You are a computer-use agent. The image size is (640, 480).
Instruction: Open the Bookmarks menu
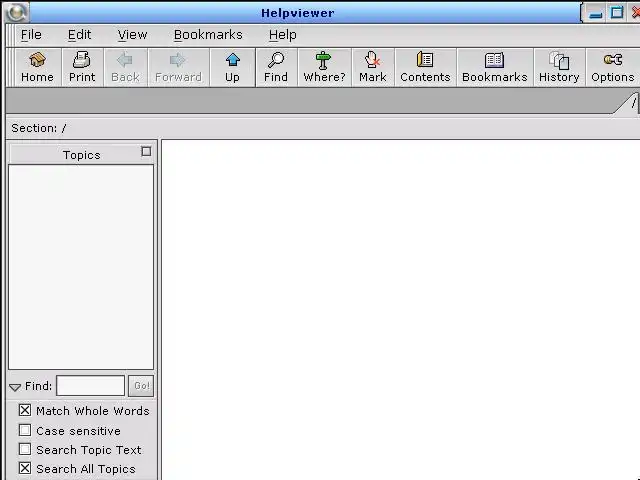[208, 35]
